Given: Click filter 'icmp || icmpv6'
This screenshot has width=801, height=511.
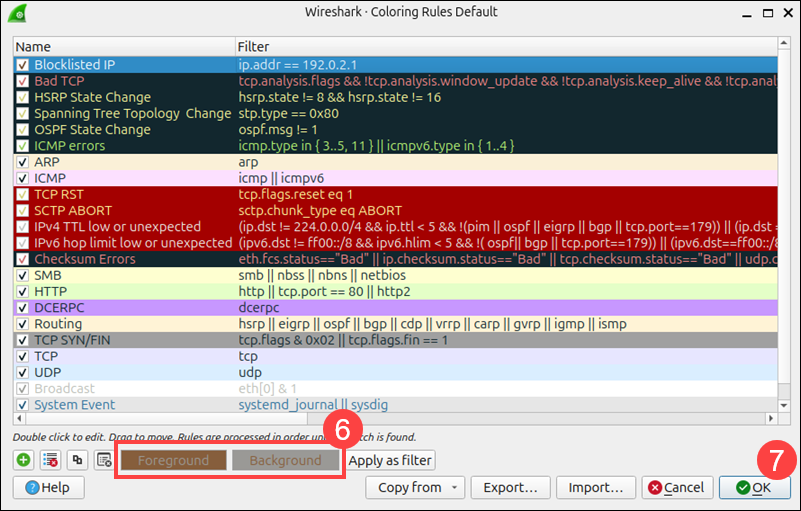Looking at the screenshot, I should pos(281,178).
